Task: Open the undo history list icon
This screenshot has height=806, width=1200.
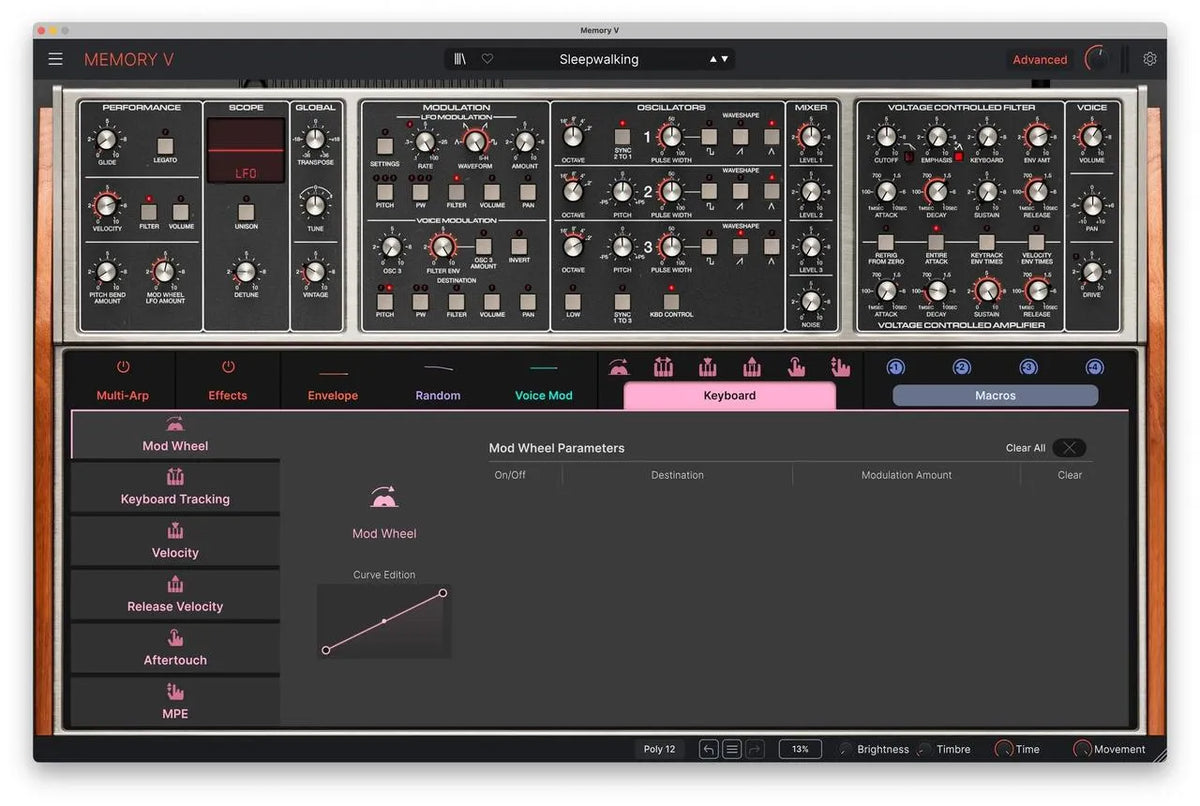Action: coord(732,749)
